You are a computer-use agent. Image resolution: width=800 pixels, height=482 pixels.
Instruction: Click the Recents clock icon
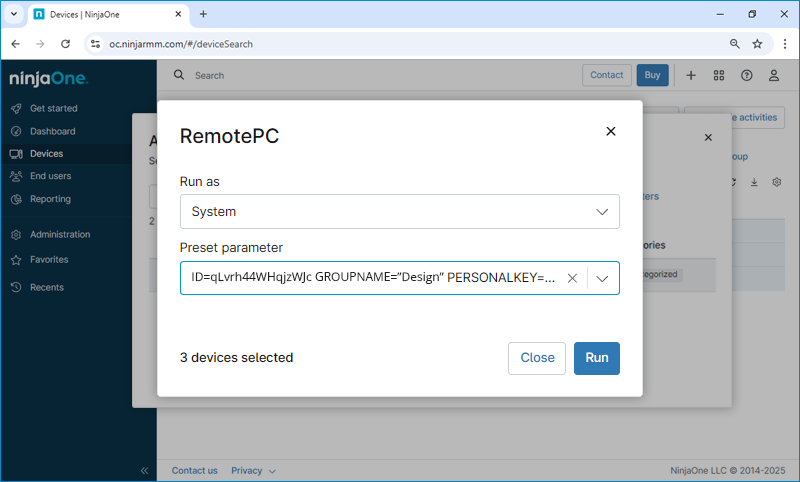(16, 287)
